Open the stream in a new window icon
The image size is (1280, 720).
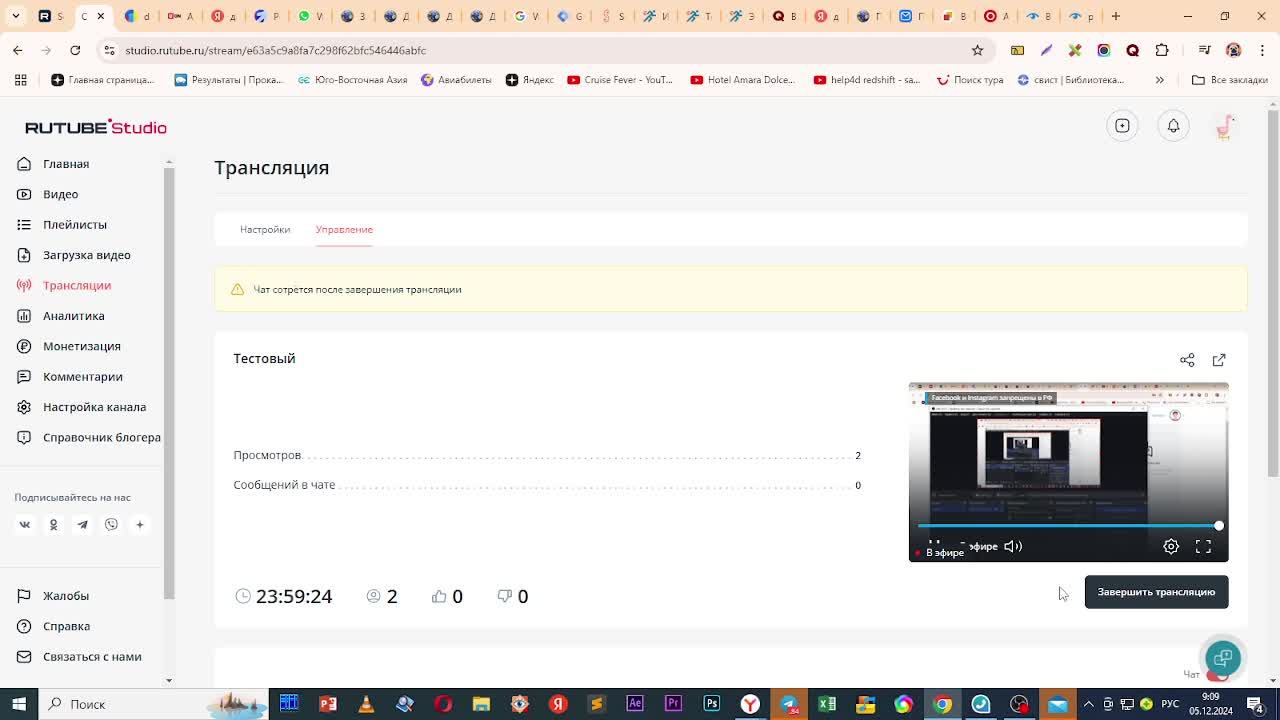1219,360
